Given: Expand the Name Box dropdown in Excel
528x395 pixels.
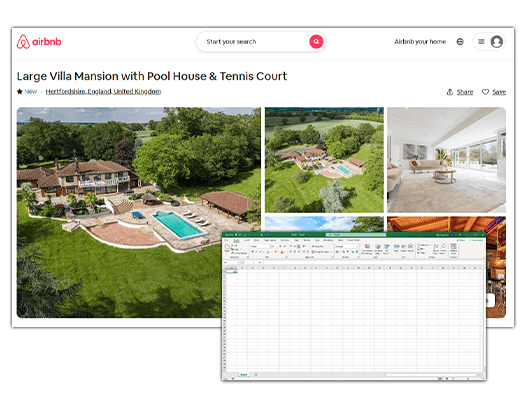Looking at the screenshot, I should pos(238,262).
